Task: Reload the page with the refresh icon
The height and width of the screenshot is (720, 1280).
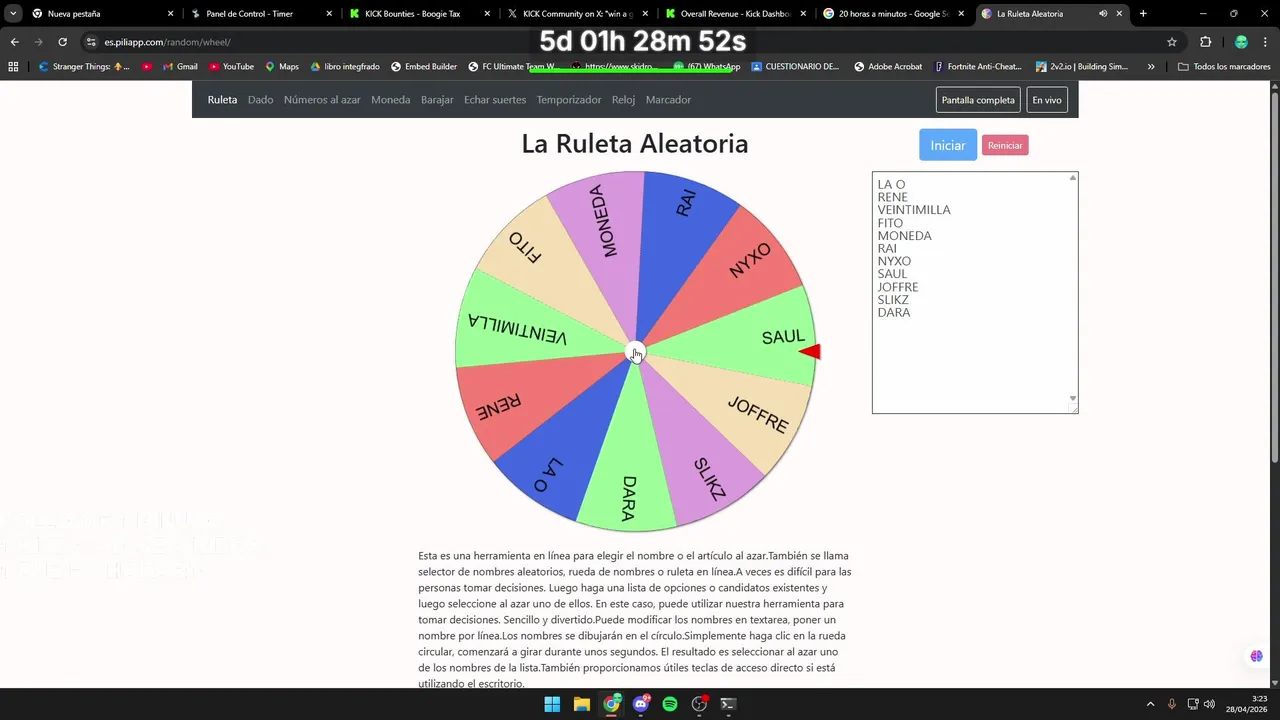Action: [x=62, y=42]
